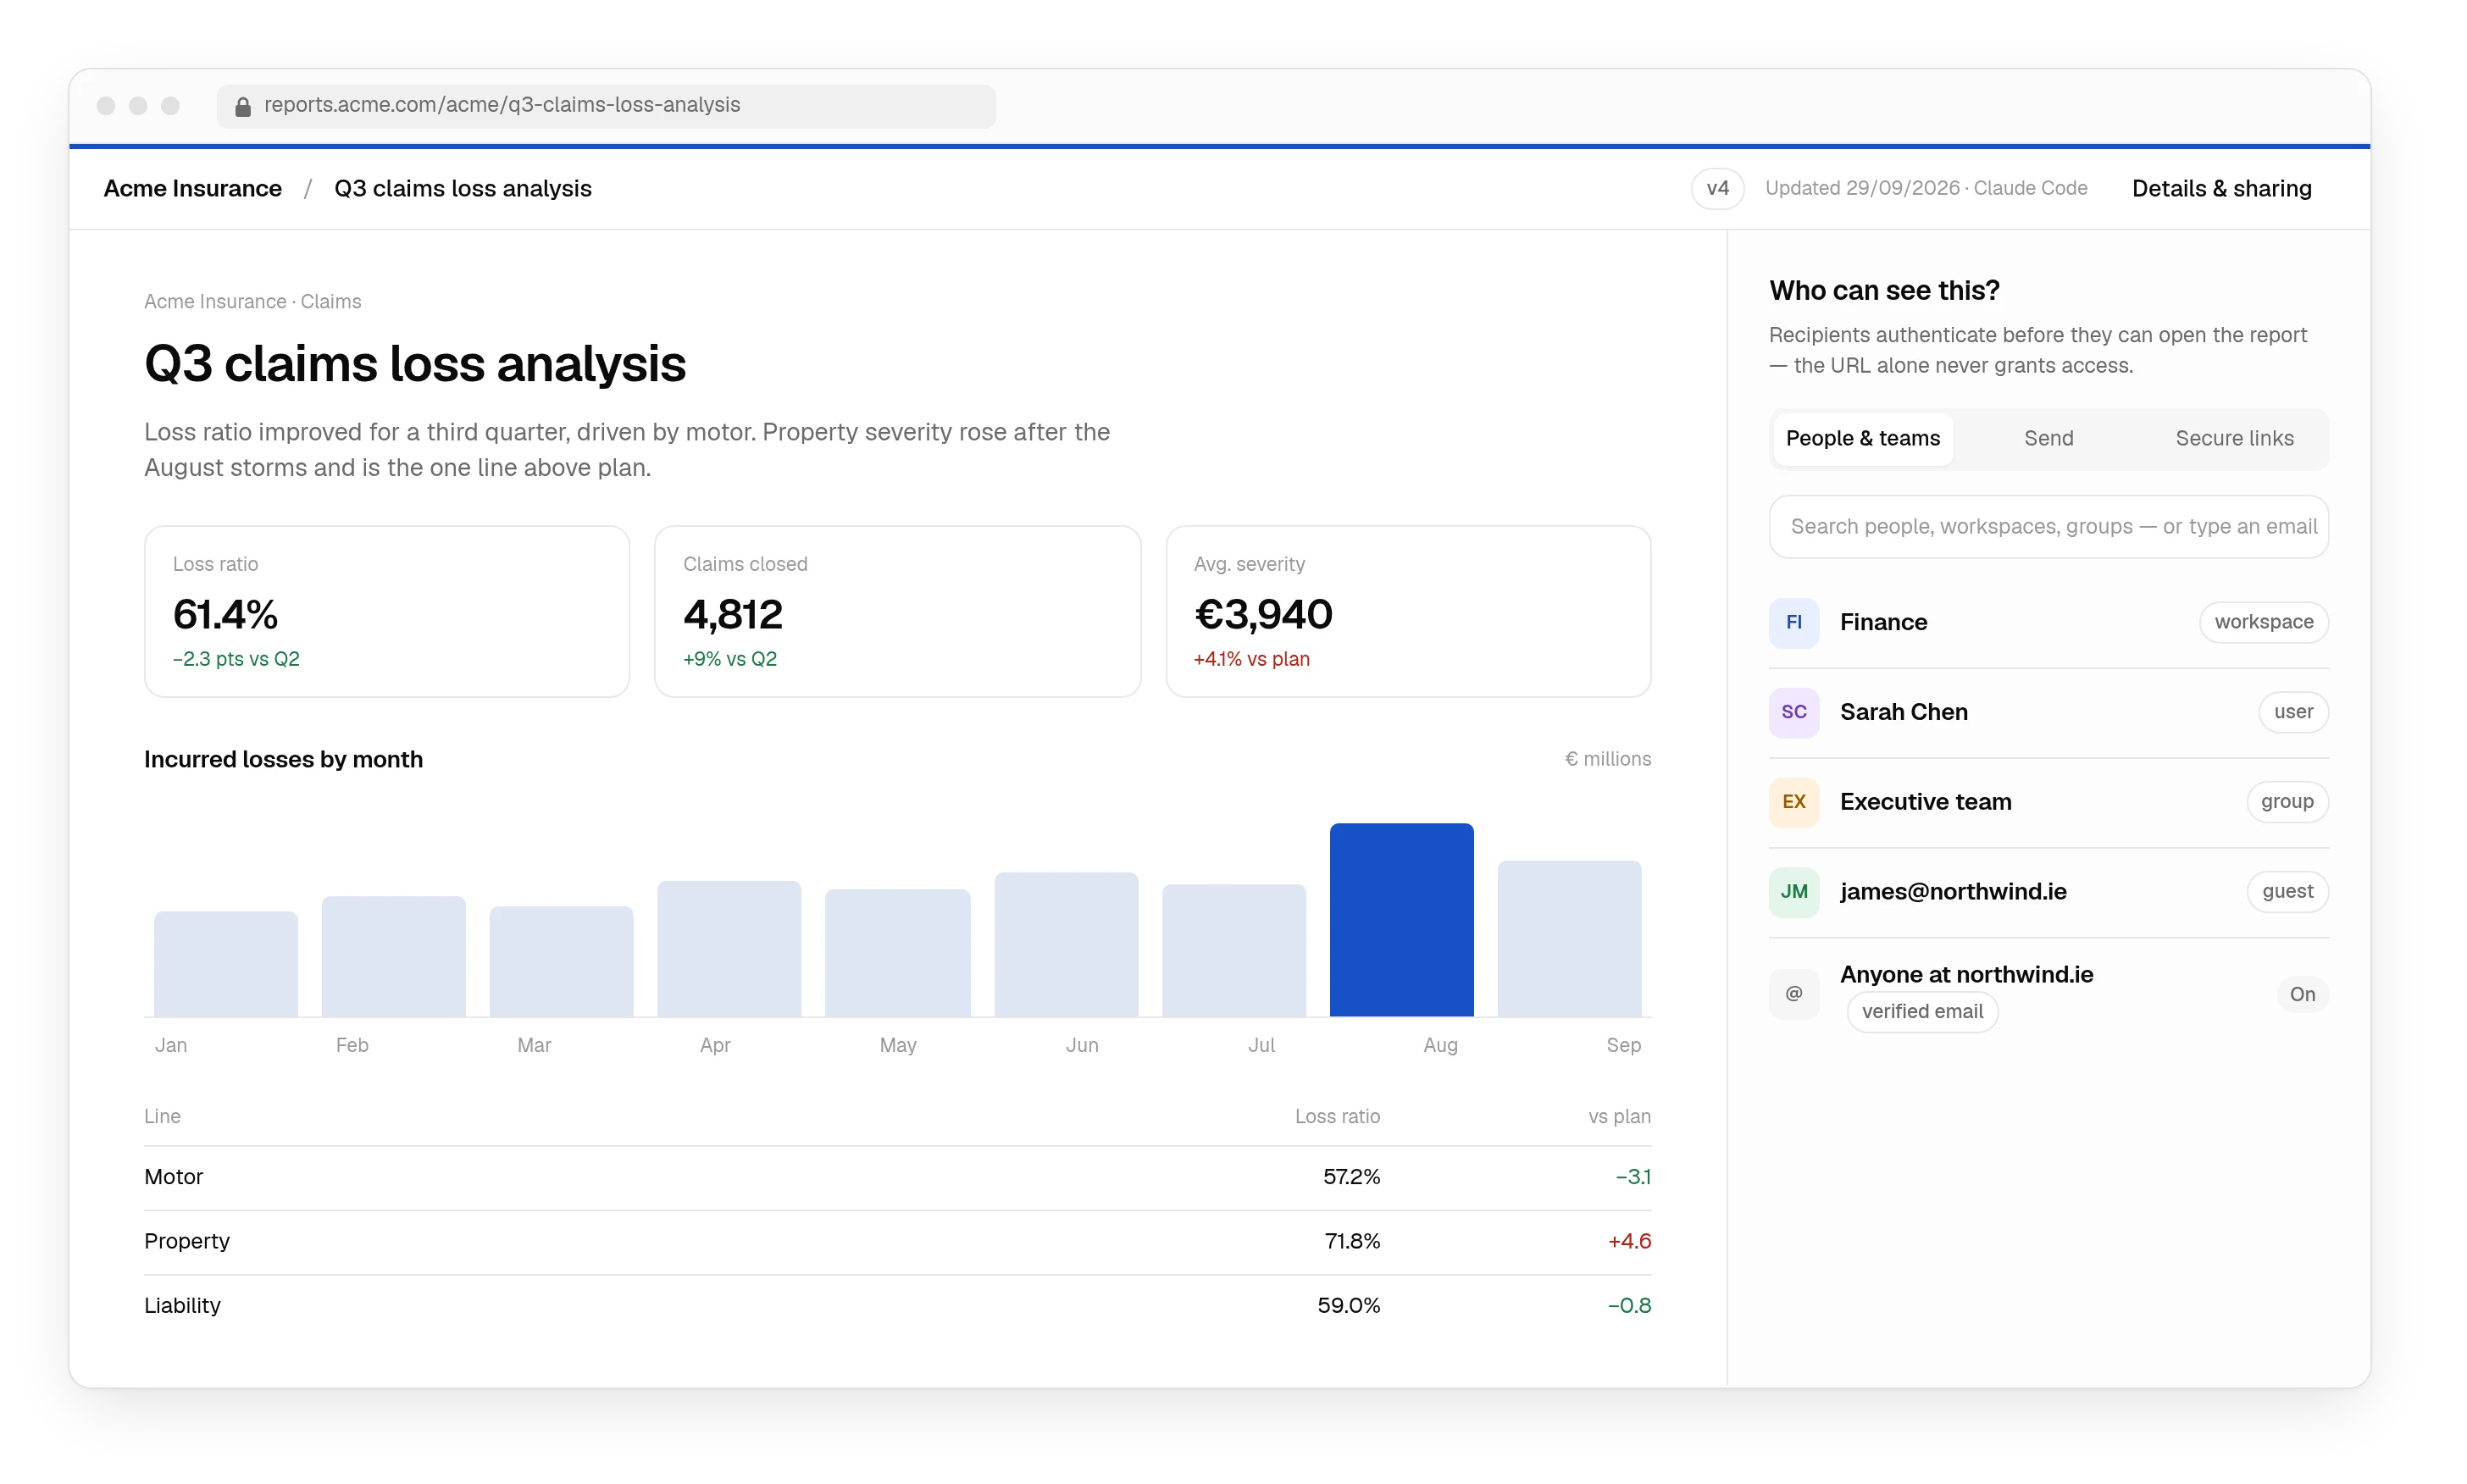Screen dimensions: 2467x1484
Task: Click the Q3 claims loss analysis breadcrumb
Action: click(x=463, y=189)
